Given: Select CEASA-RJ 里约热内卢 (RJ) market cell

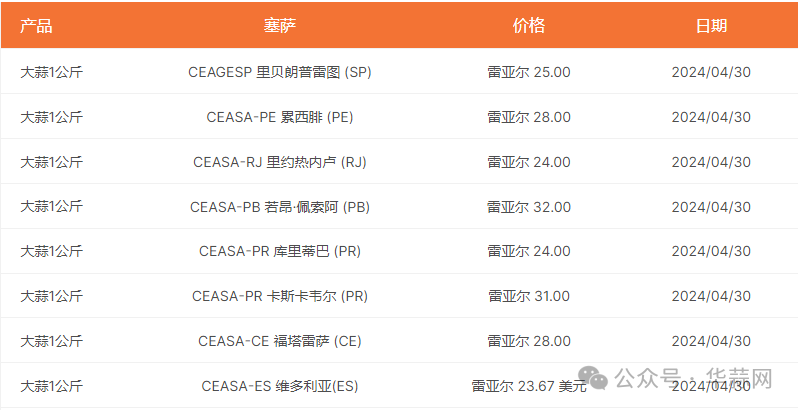Looking at the screenshot, I should click(x=280, y=162).
